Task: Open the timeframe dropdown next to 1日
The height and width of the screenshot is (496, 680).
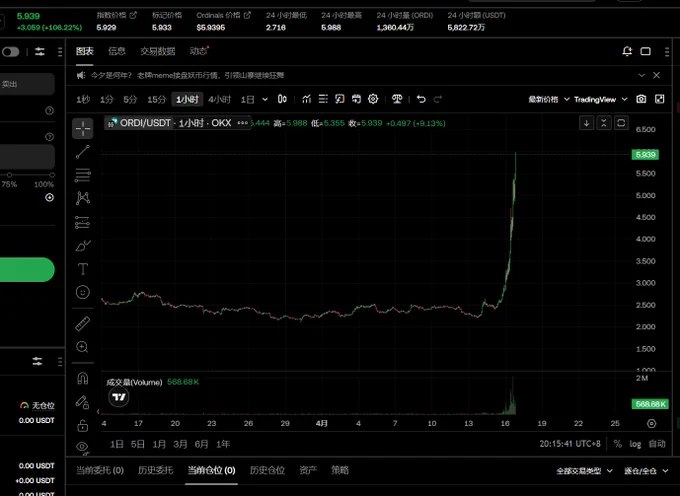Action: point(265,99)
